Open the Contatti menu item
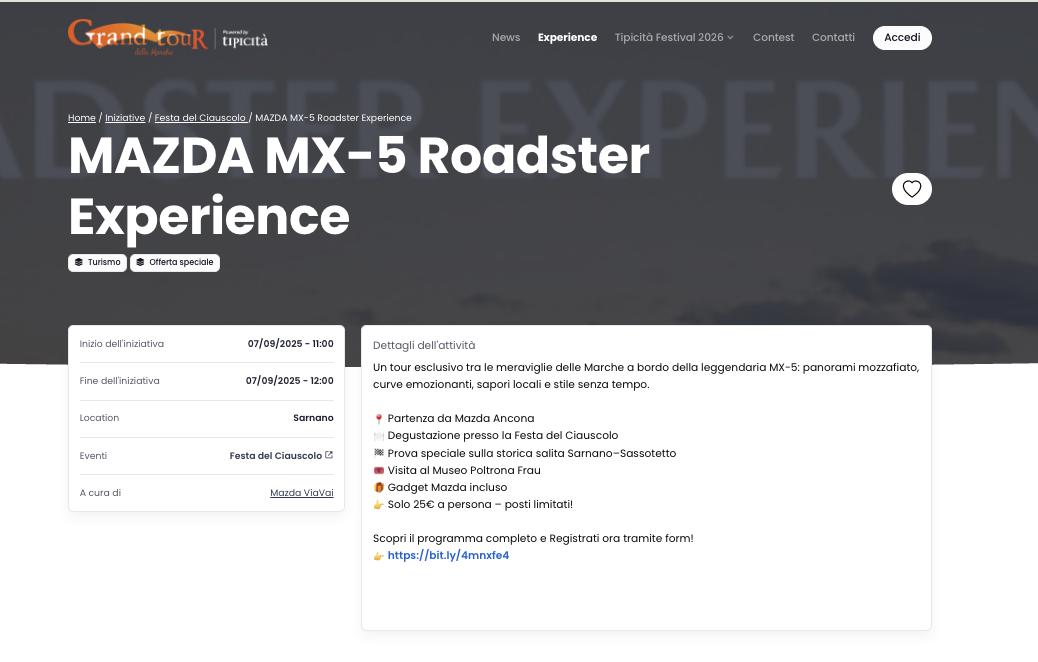1038x662 pixels. point(833,38)
